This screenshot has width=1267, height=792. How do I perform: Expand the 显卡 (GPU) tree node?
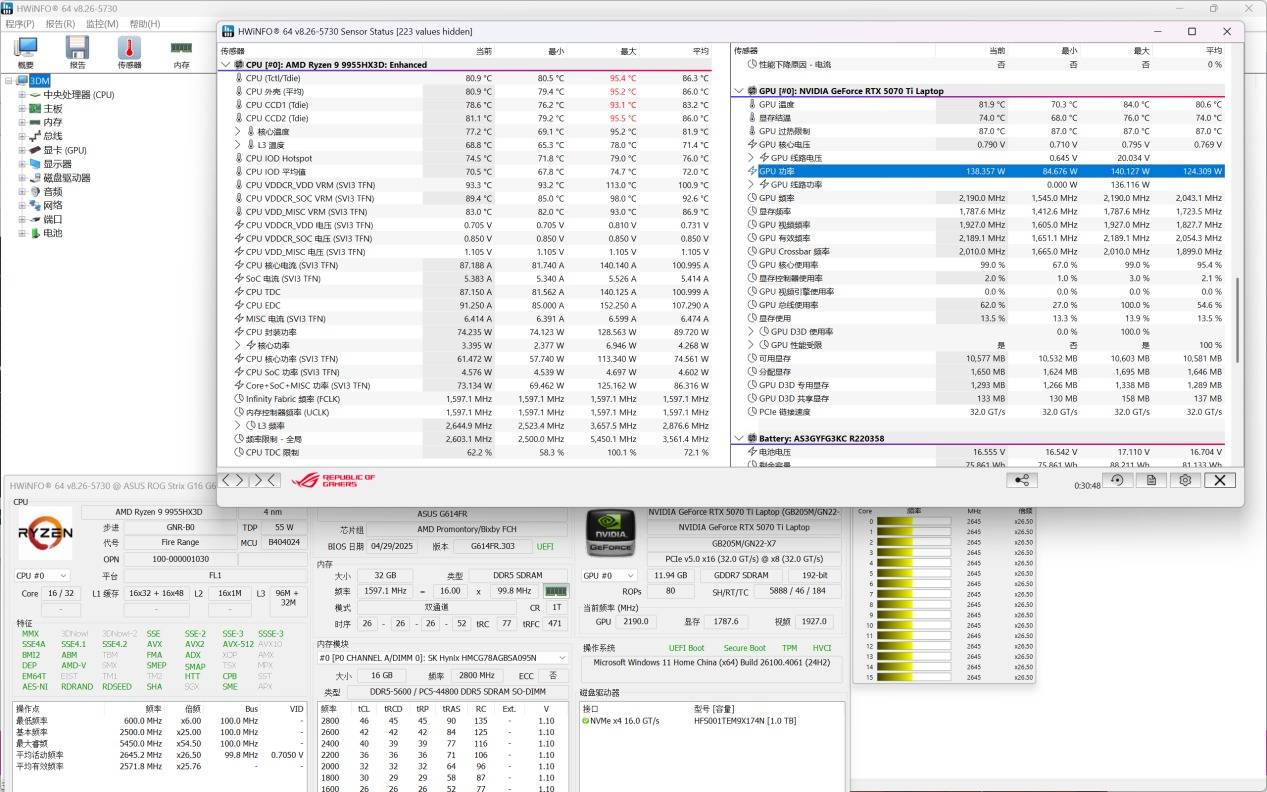(x=22, y=150)
